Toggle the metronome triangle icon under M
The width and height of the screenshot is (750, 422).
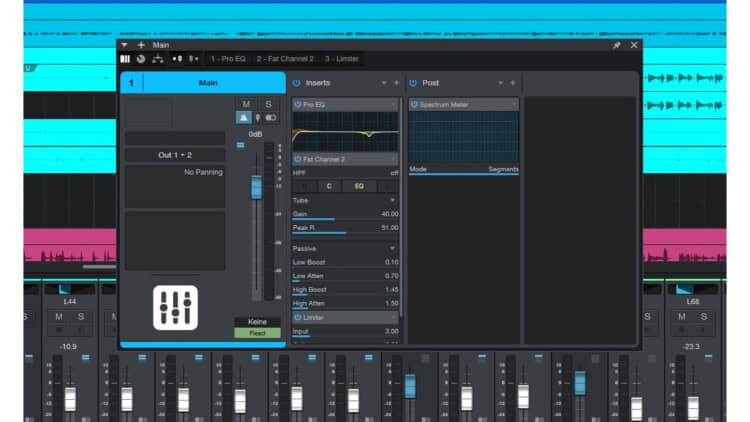(x=244, y=117)
